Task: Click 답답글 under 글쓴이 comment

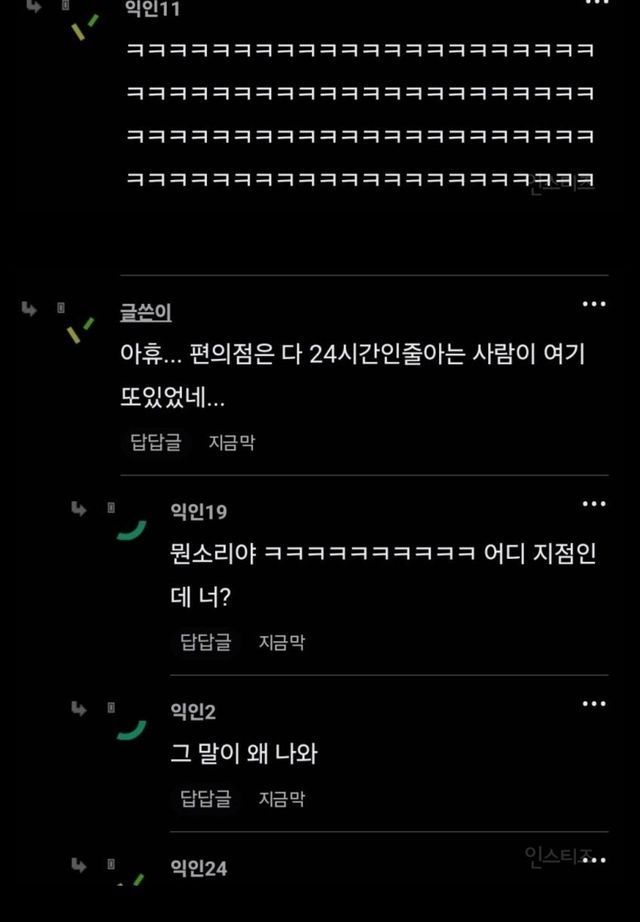Action: (156, 442)
